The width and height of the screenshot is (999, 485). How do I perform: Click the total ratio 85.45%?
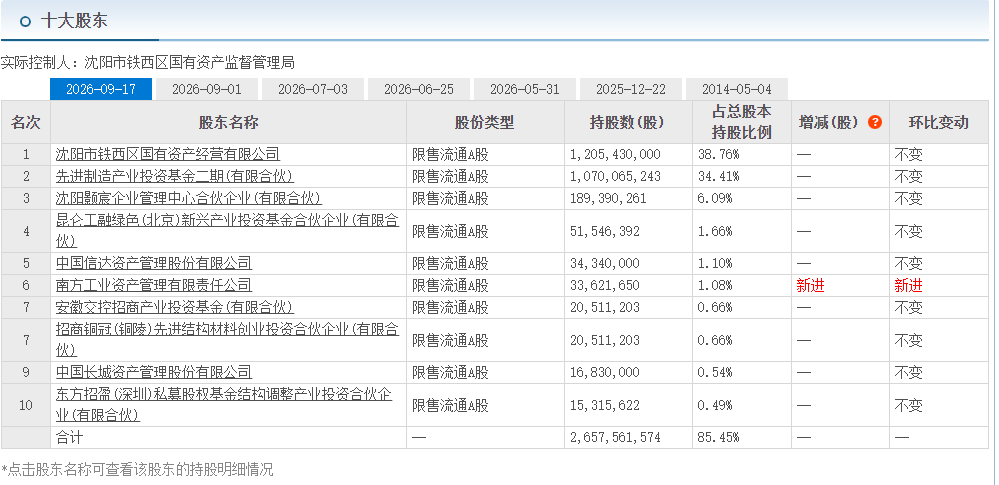pos(718,437)
